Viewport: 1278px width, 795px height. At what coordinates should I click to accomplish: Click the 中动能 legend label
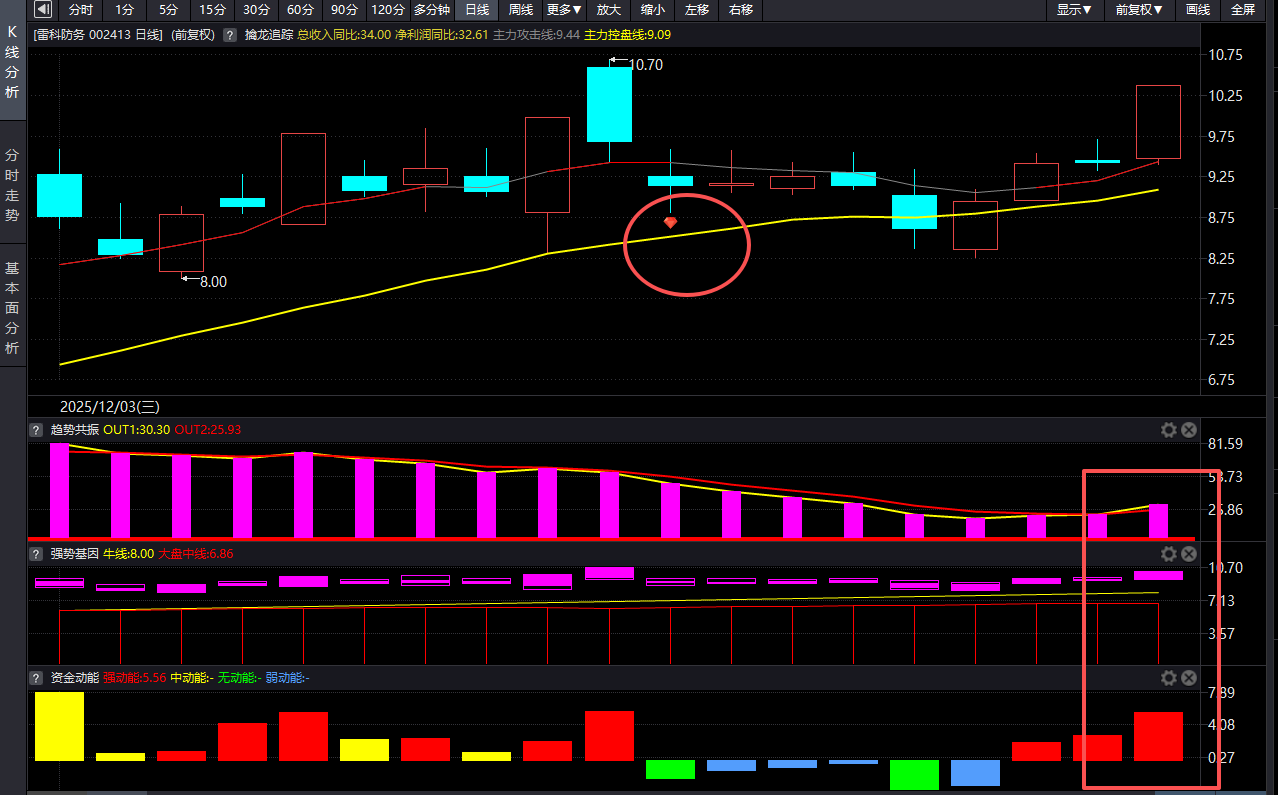coord(192,677)
